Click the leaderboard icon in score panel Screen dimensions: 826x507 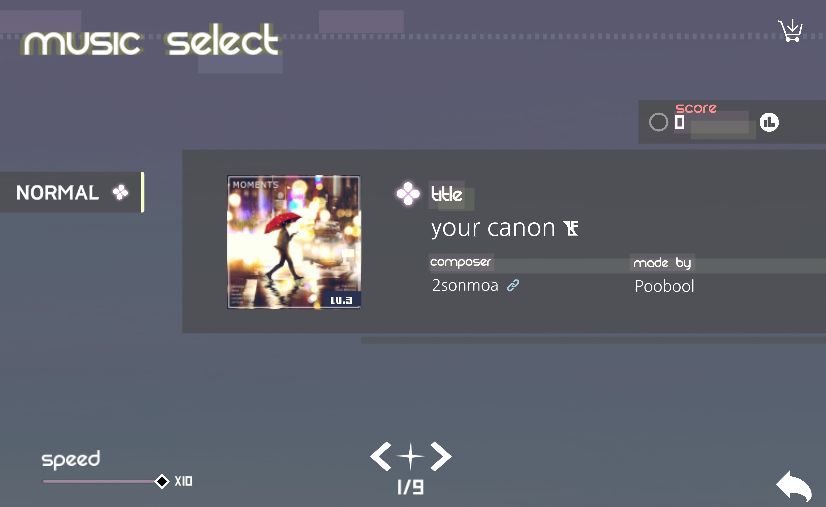coord(769,122)
